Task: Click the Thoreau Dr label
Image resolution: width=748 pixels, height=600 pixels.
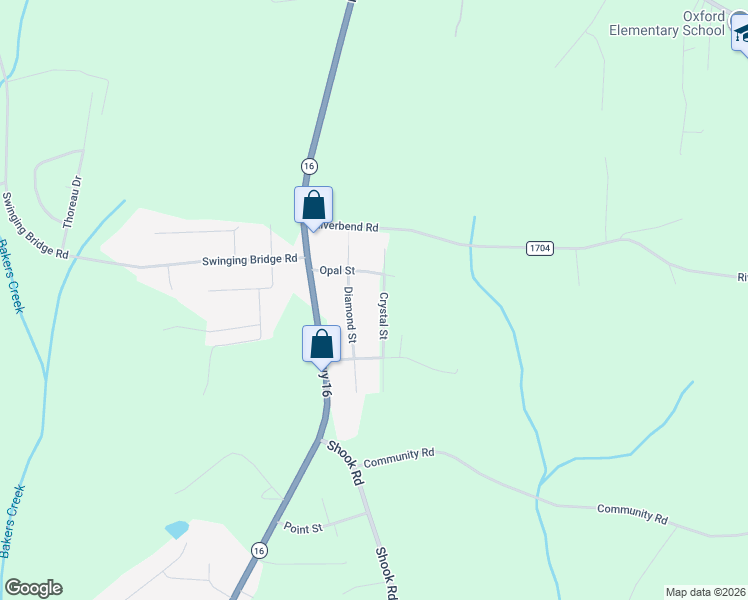Action: tap(73, 202)
